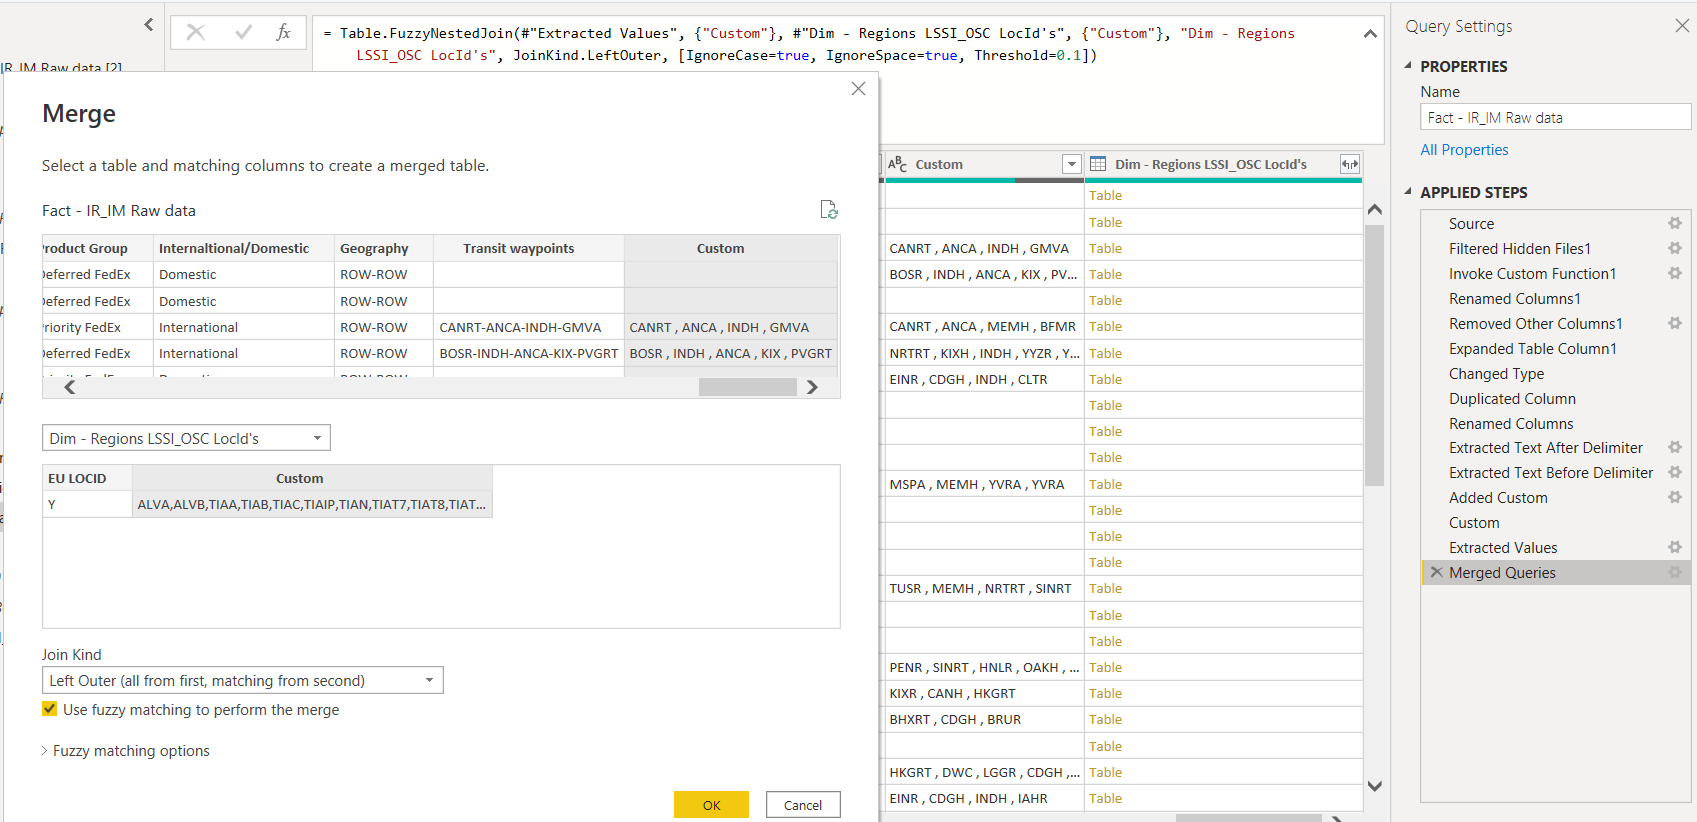
Task: Expand Fuzzy matching options
Action: pyautogui.click(x=125, y=751)
